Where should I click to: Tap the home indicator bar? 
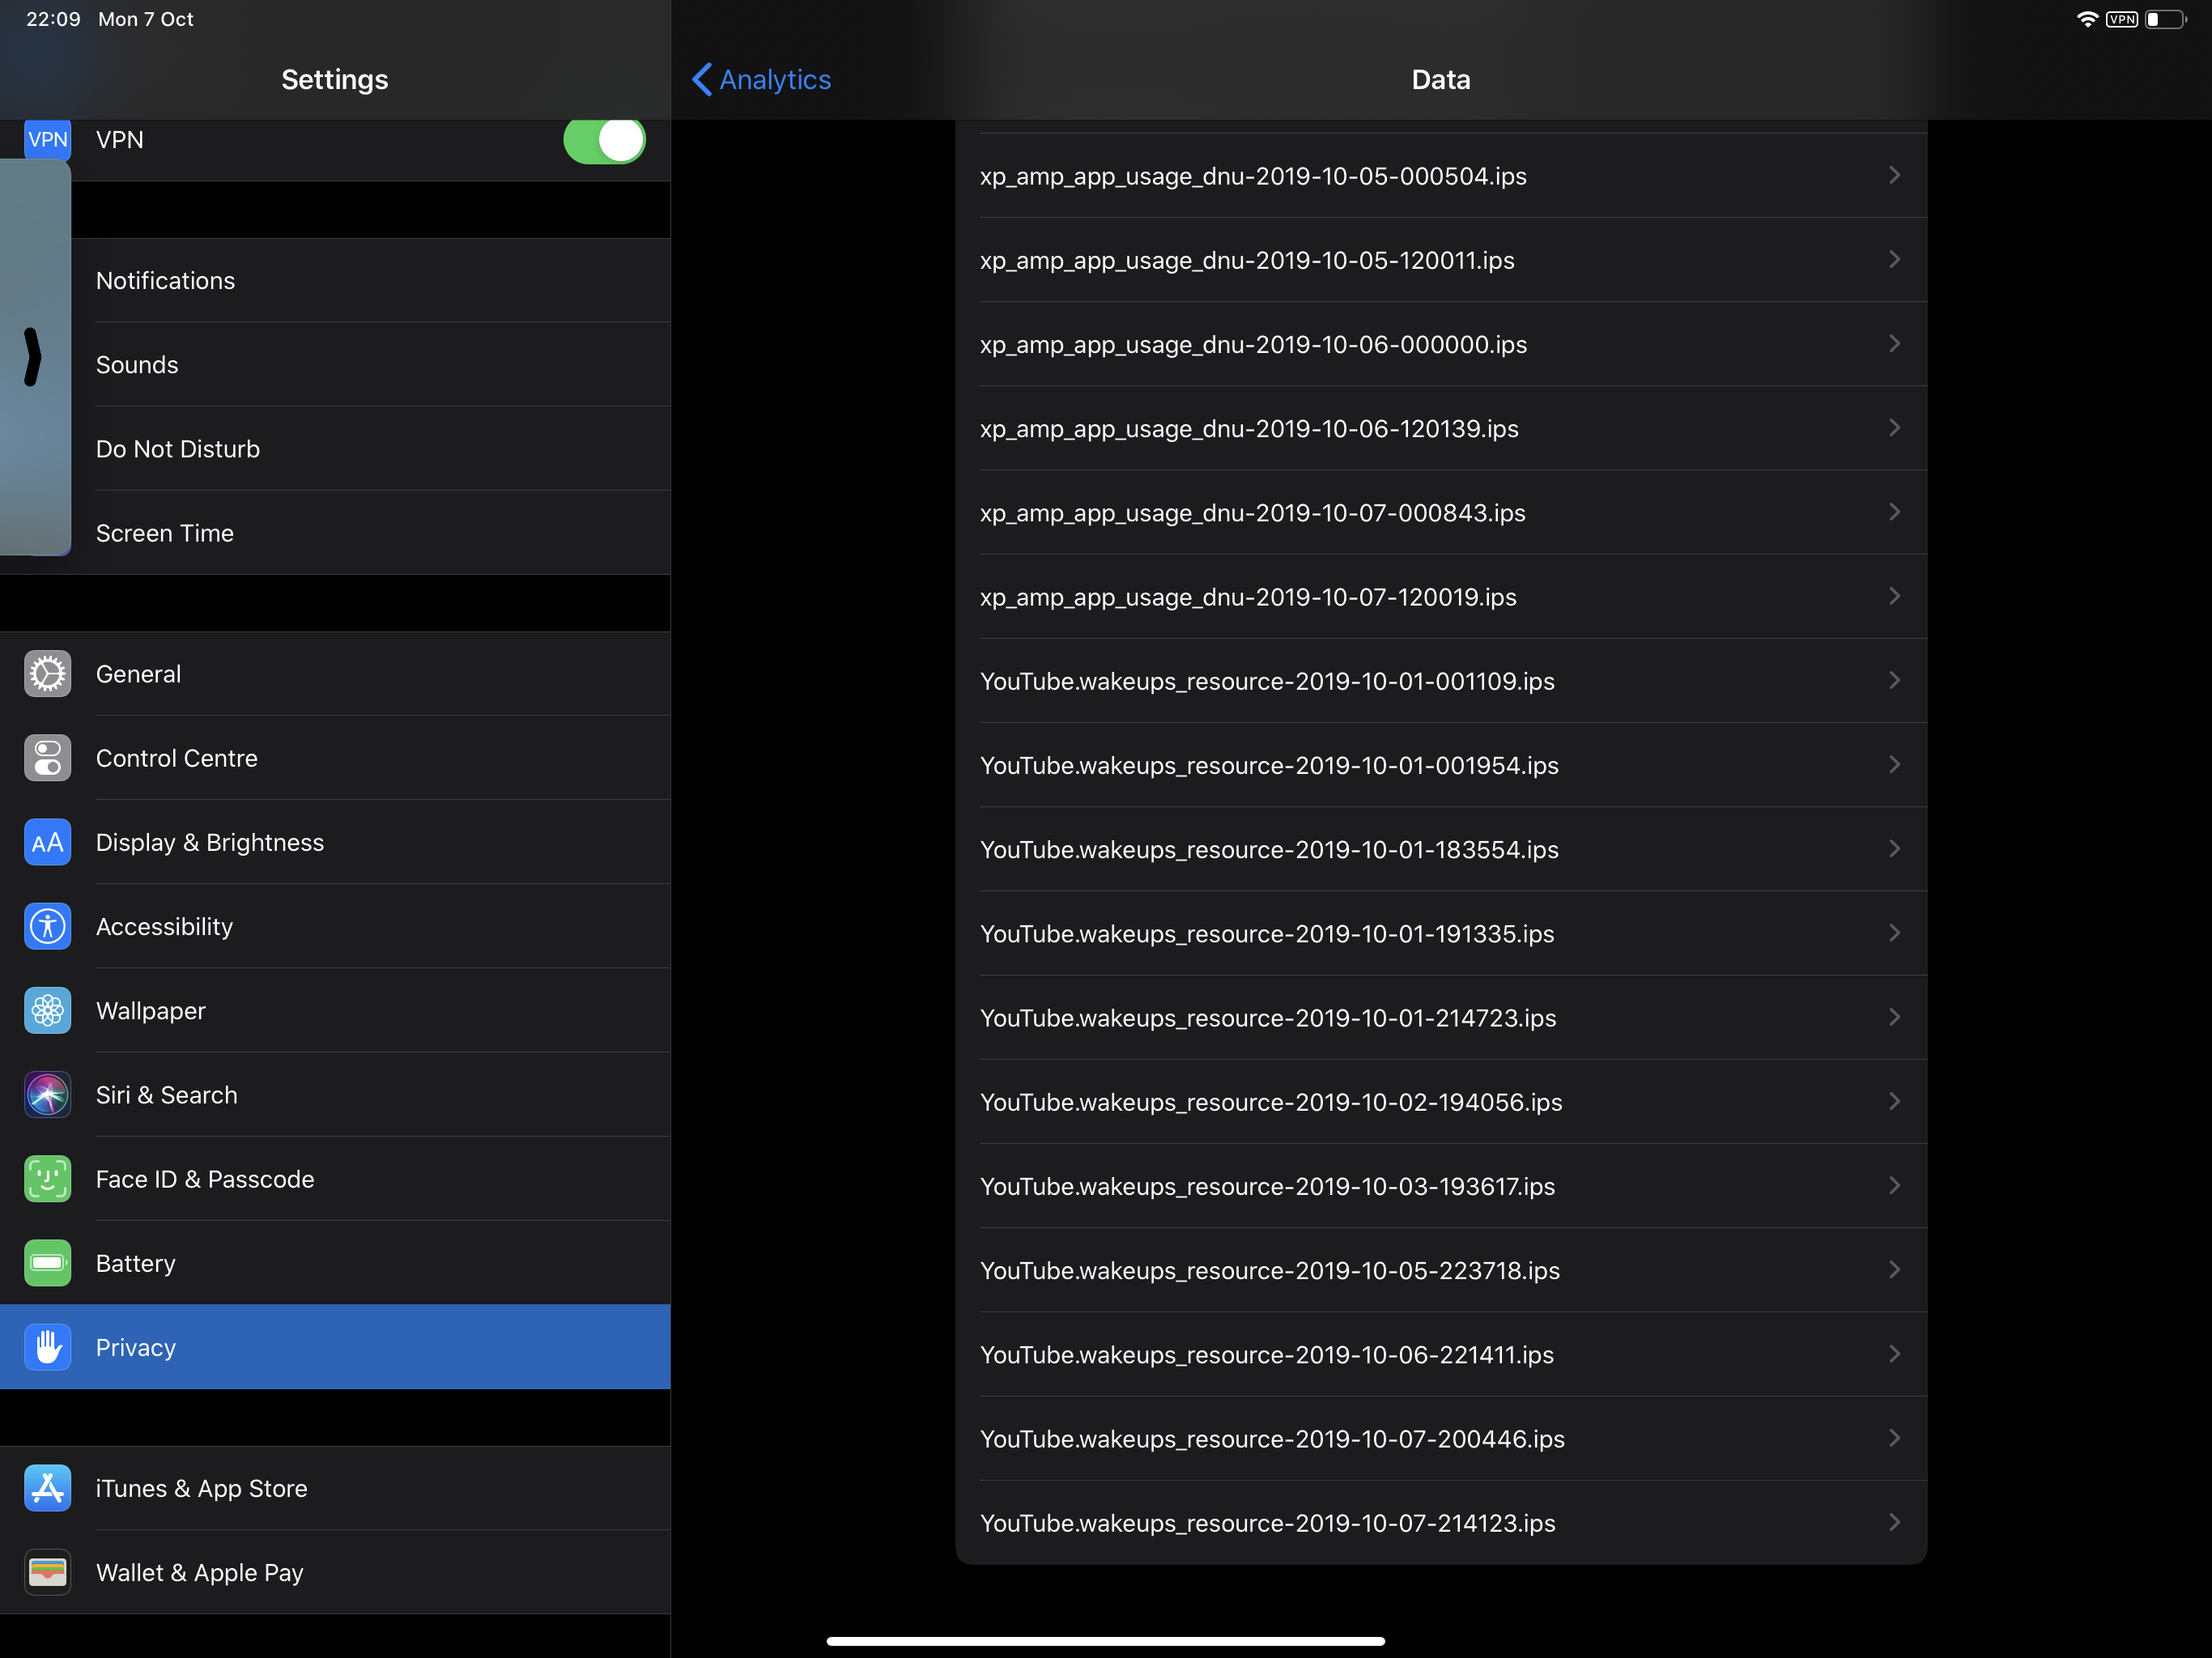1105,1640
